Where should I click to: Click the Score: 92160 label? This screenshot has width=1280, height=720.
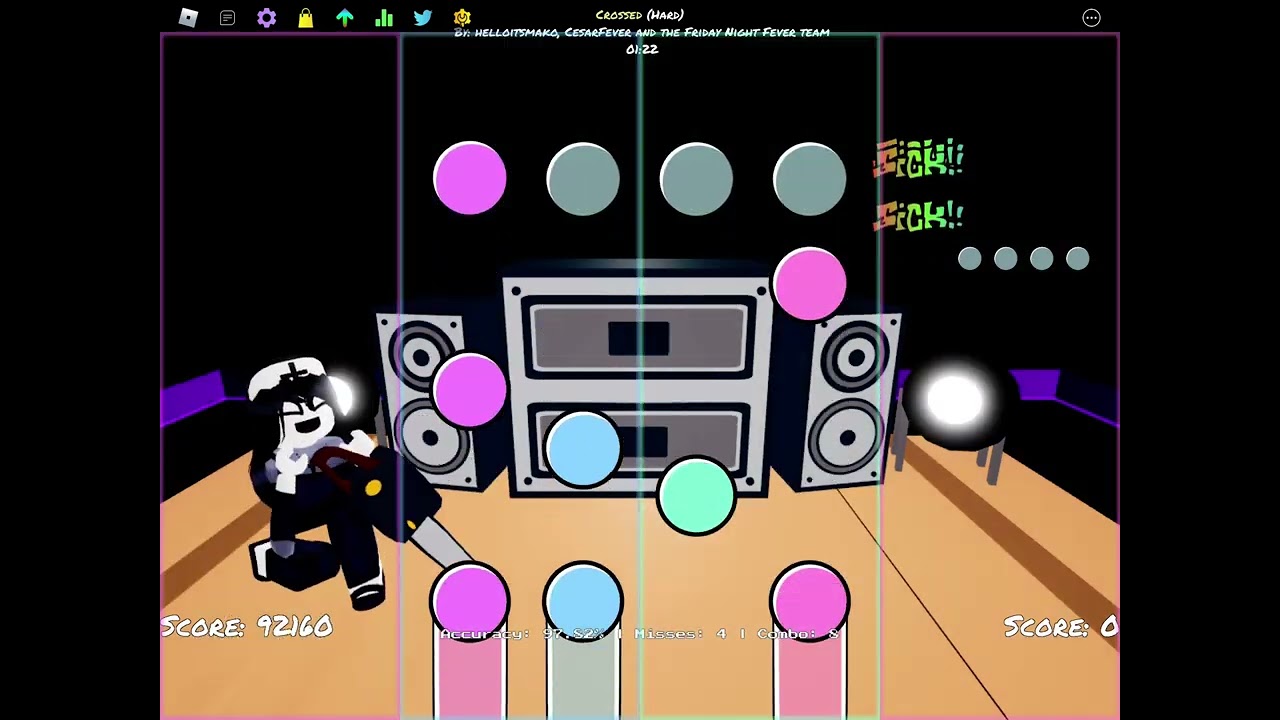point(247,627)
